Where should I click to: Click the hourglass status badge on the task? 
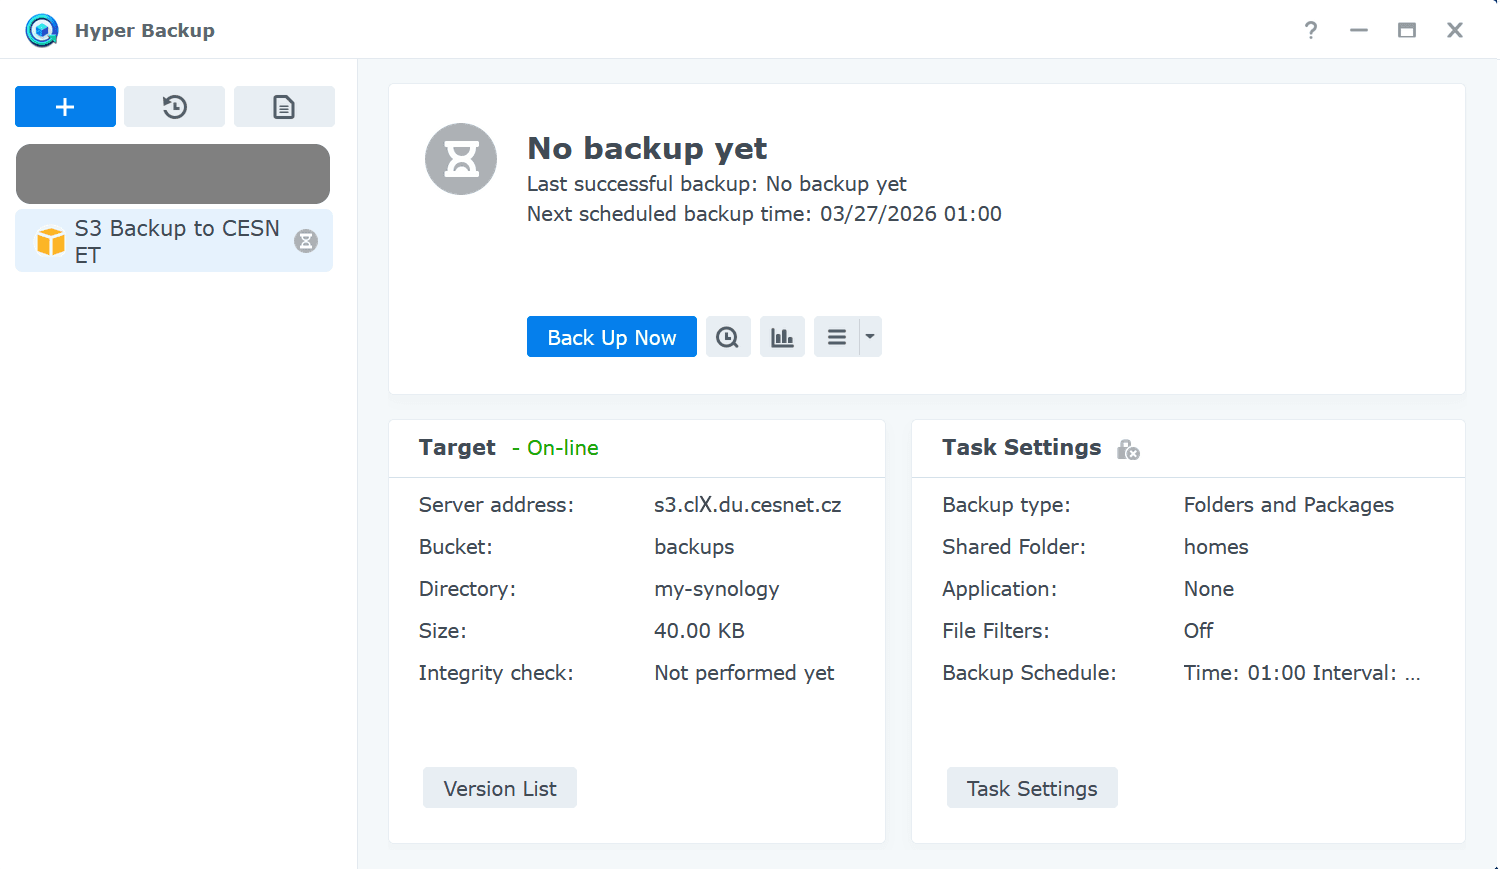[305, 241]
